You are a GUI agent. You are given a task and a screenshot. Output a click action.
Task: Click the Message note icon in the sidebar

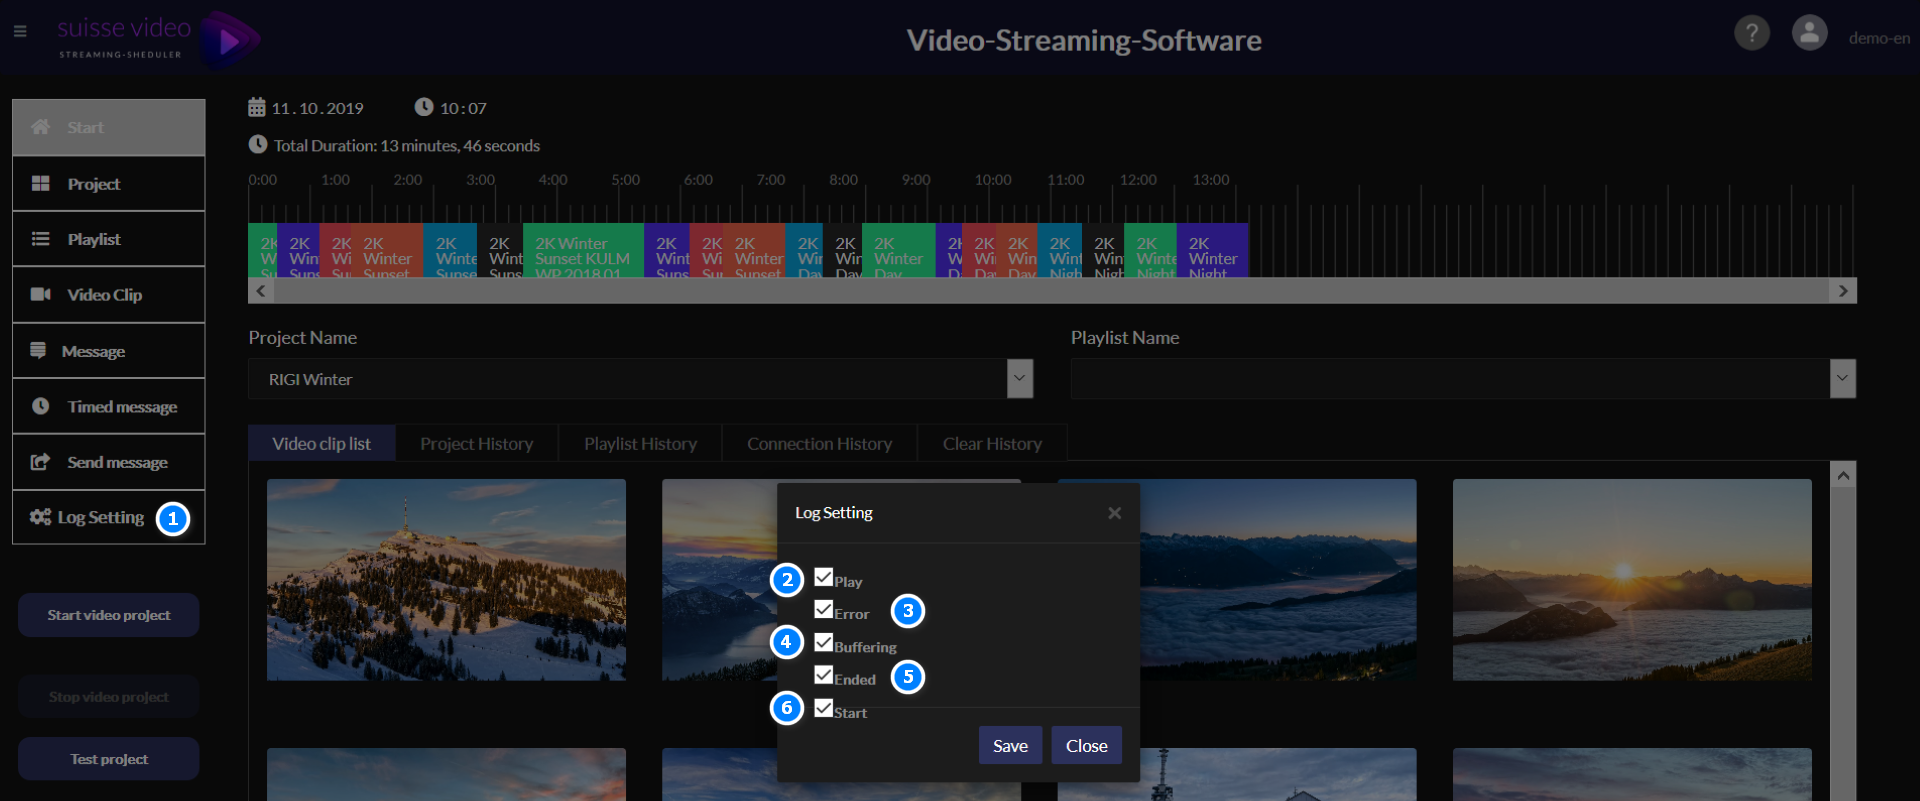(x=38, y=351)
